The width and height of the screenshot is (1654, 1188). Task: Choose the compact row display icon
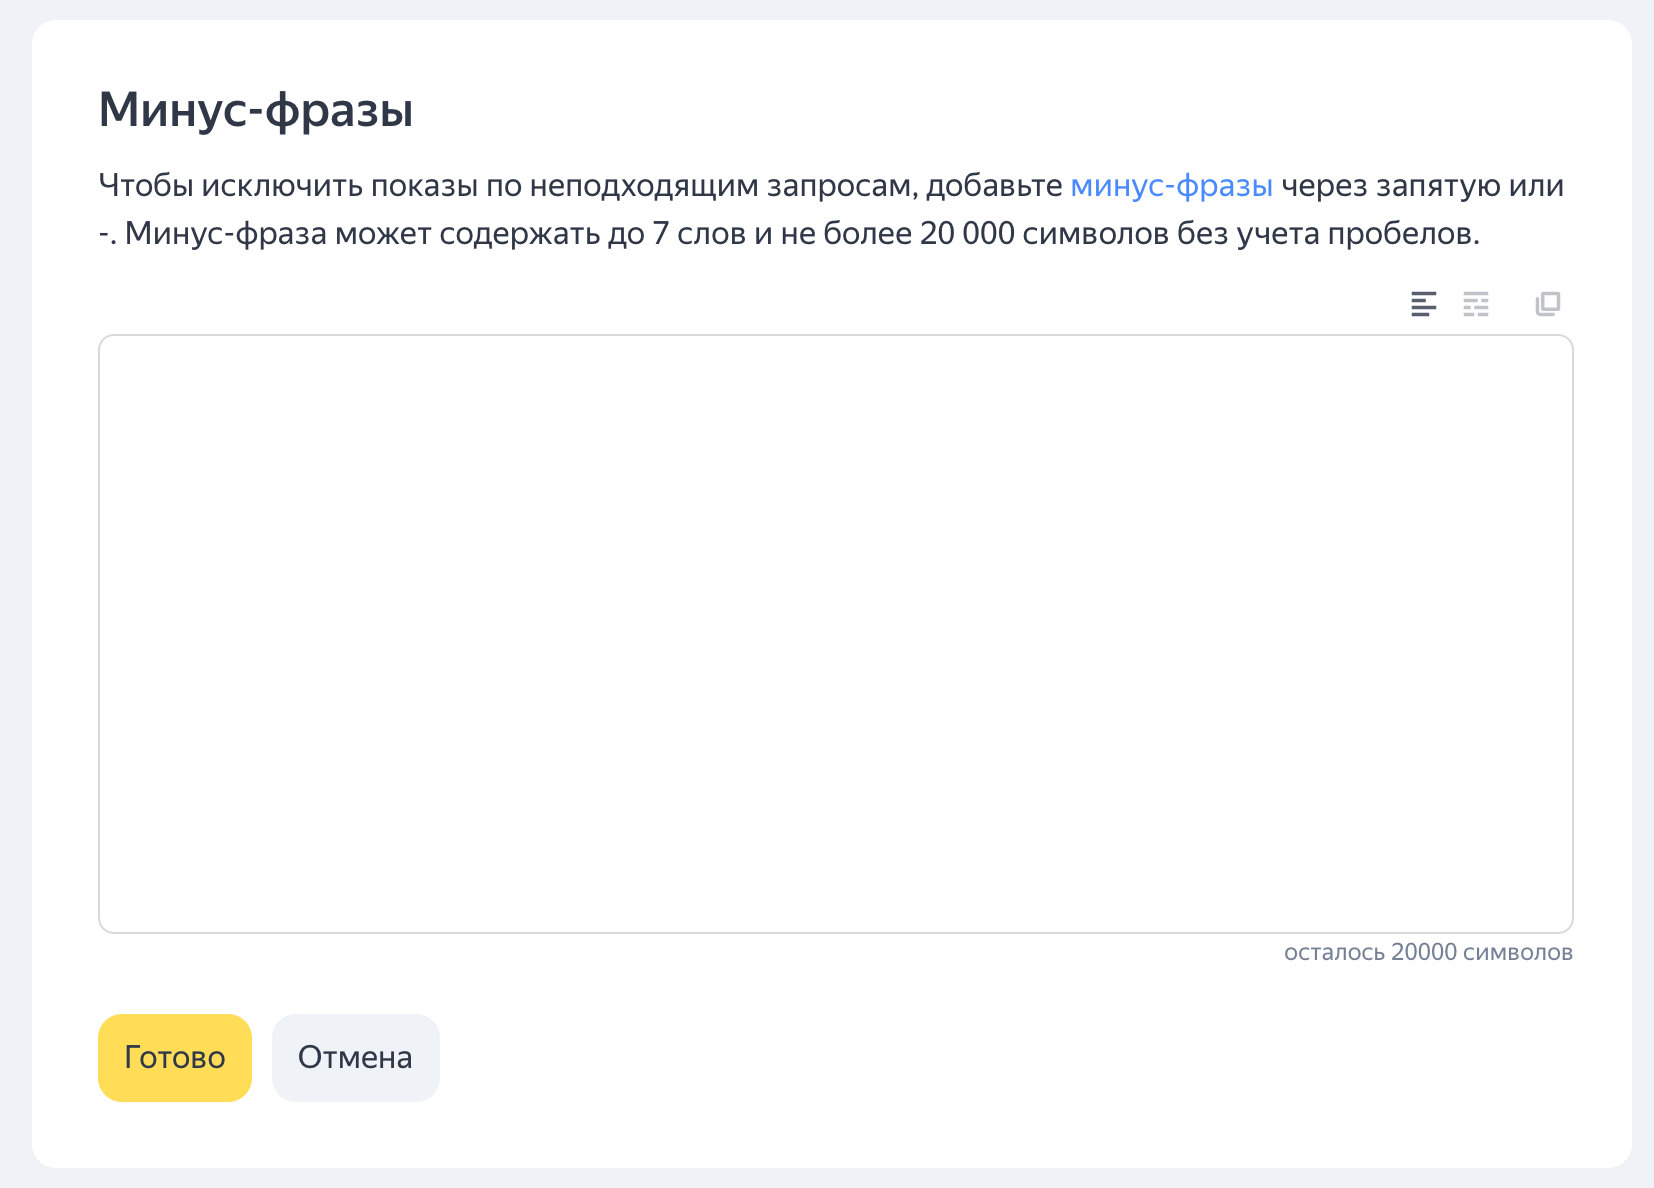coord(1476,304)
